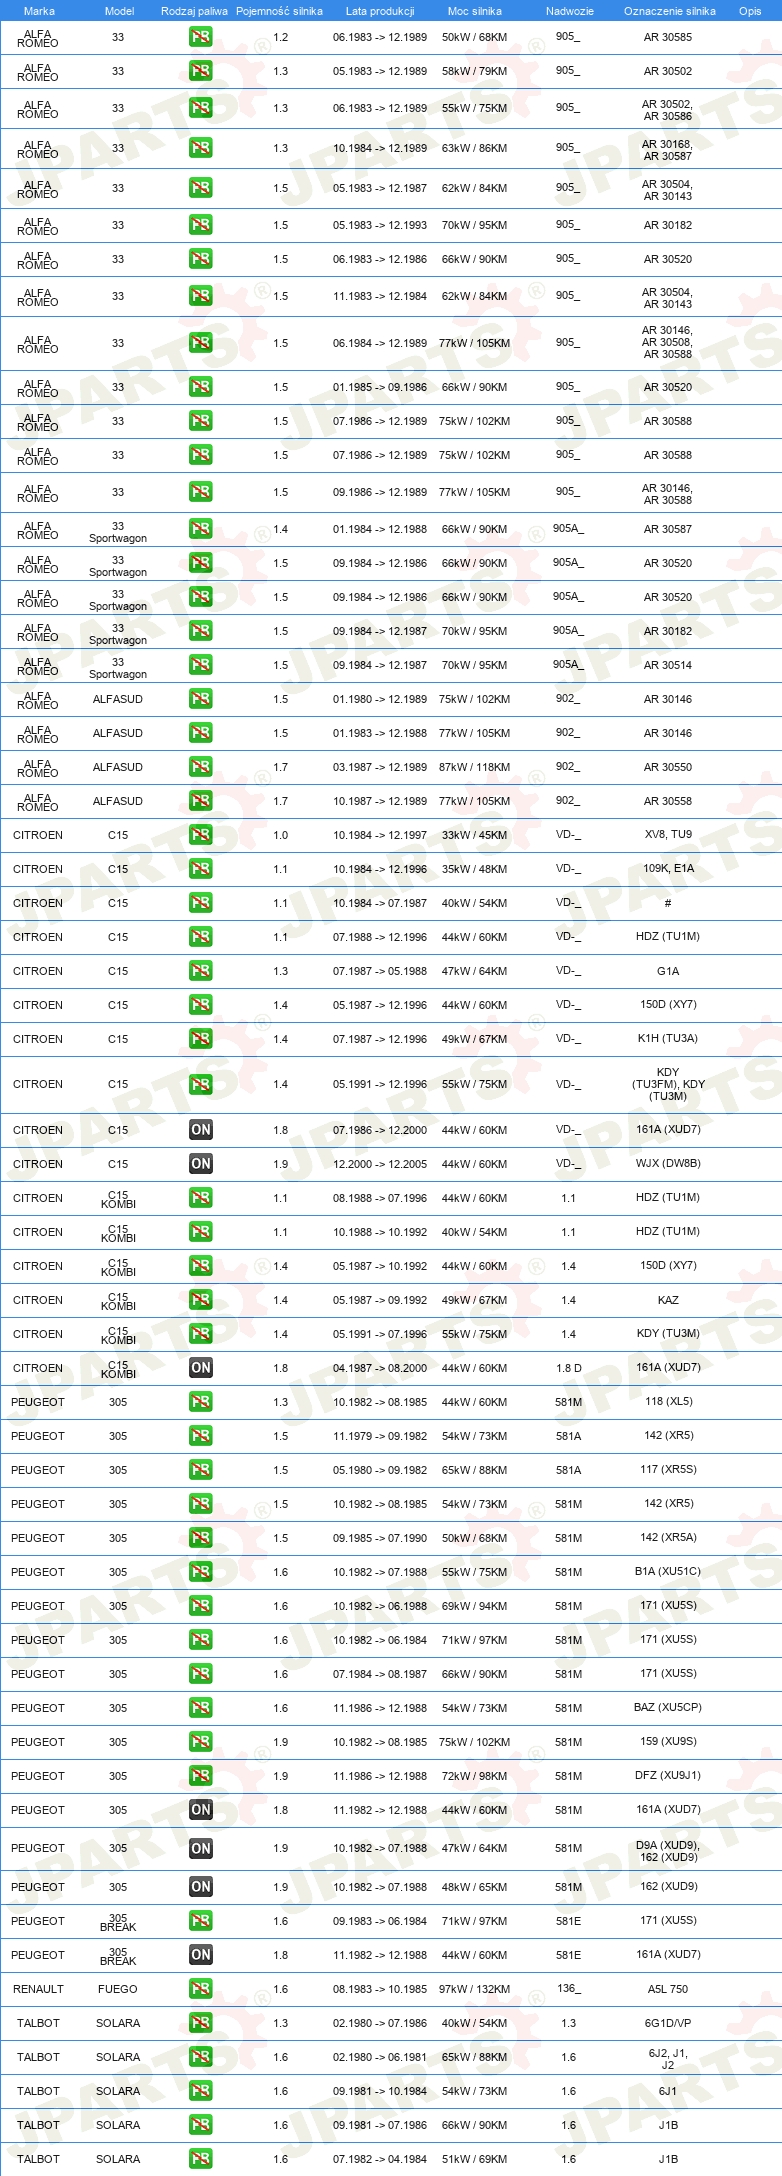Viewport: 782px width, 2176px height.
Task: Click the Marka column header
Action: (38, 11)
